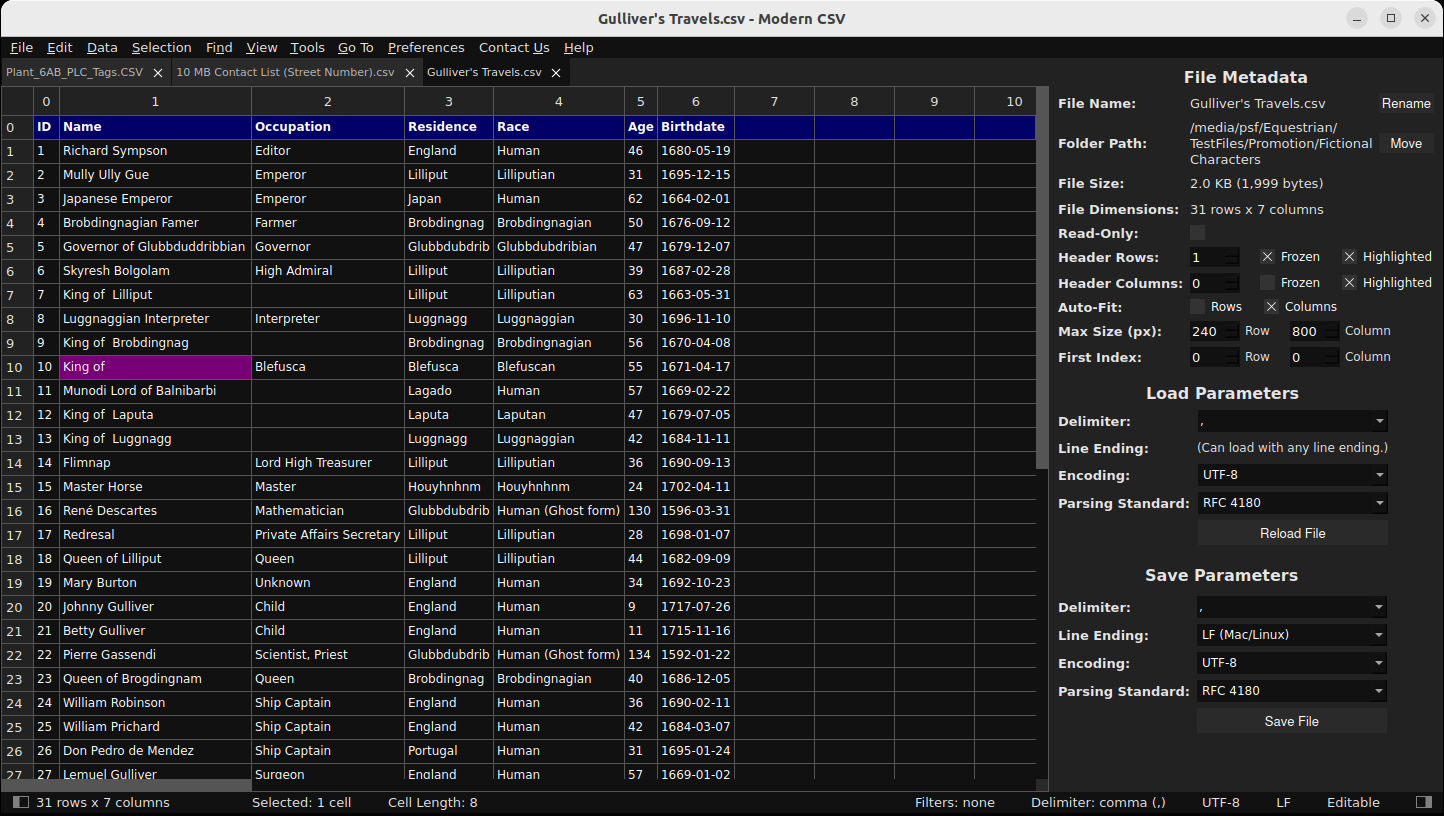The height and width of the screenshot is (816, 1444).
Task: Click 'Filters: none' in status bar
Action: (955, 802)
